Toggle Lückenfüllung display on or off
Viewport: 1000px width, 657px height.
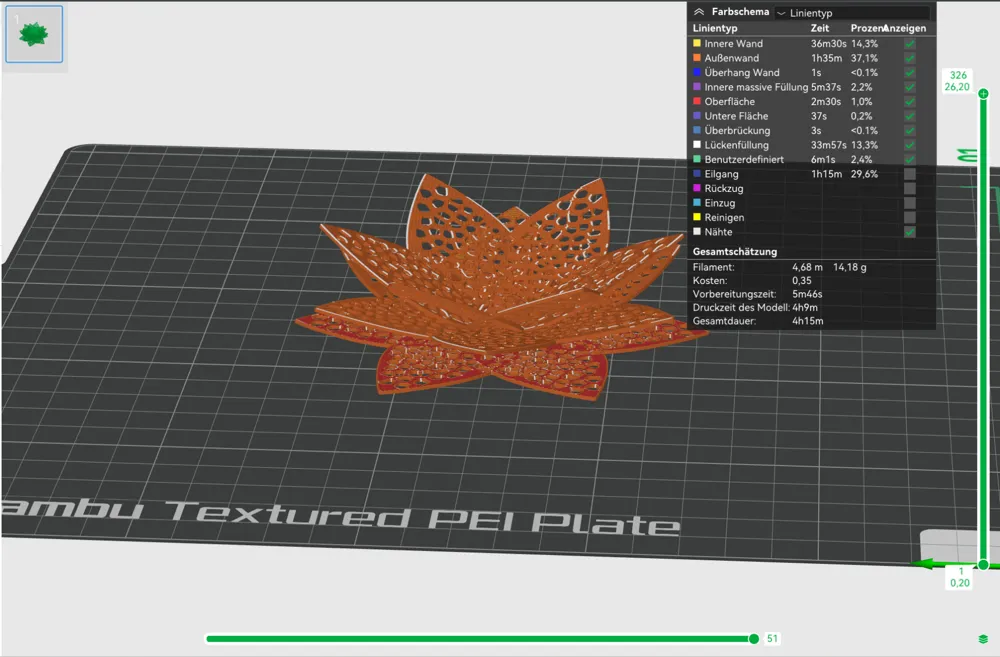pyautogui.click(x=909, y=145)
